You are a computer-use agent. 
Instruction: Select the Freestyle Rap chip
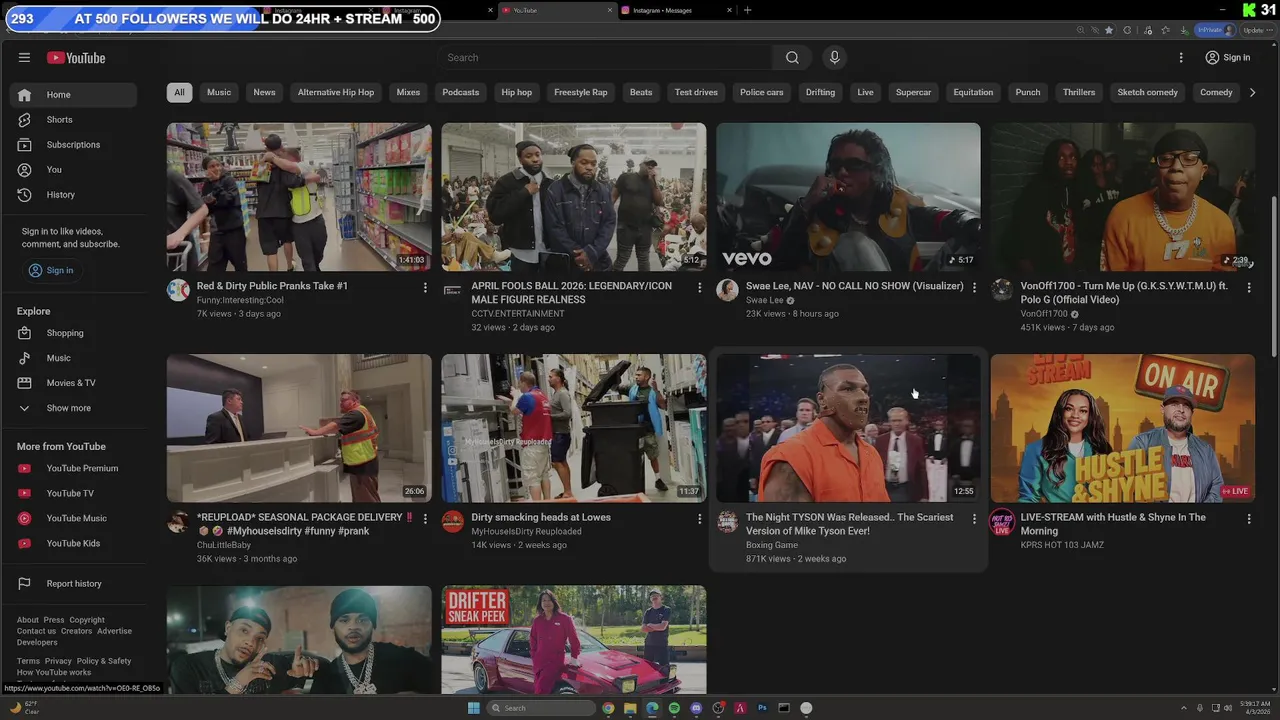[581, 92]
